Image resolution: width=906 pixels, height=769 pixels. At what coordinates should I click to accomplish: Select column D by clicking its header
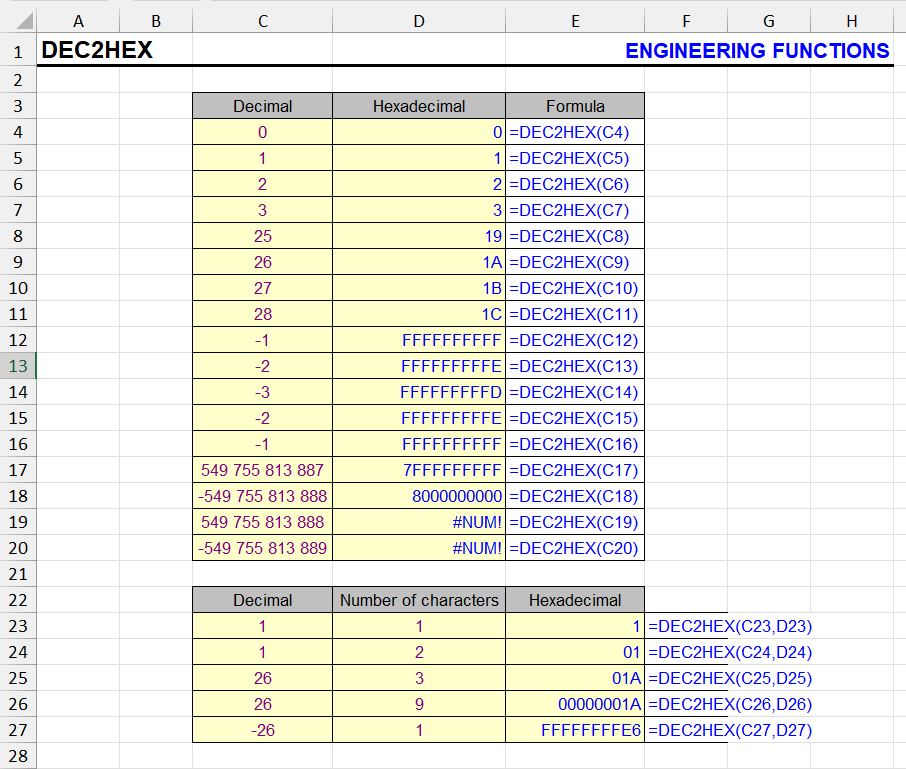(418, 20)
